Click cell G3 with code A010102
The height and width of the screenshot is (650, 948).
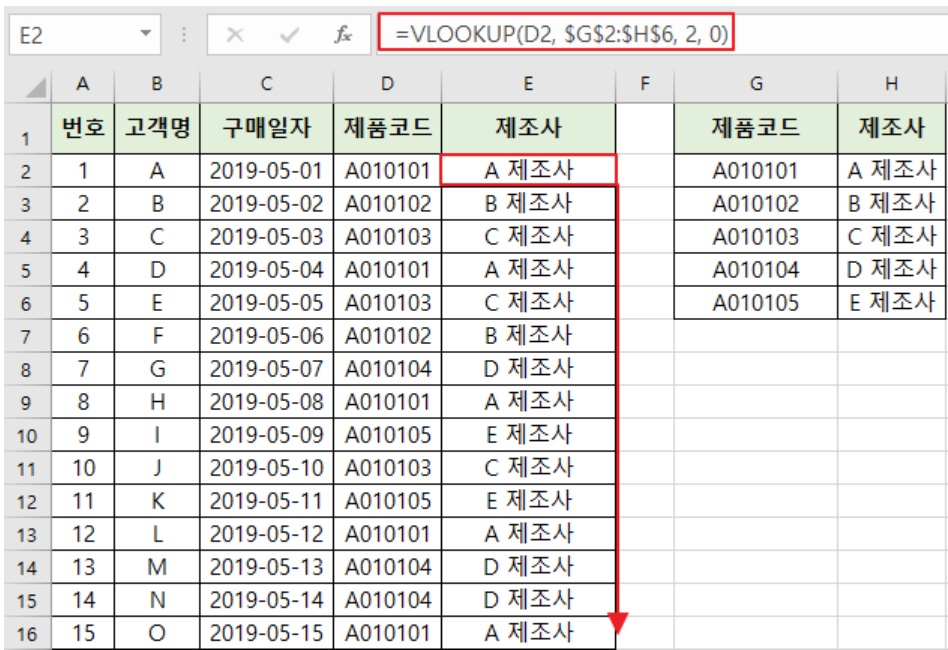point(756,204)
